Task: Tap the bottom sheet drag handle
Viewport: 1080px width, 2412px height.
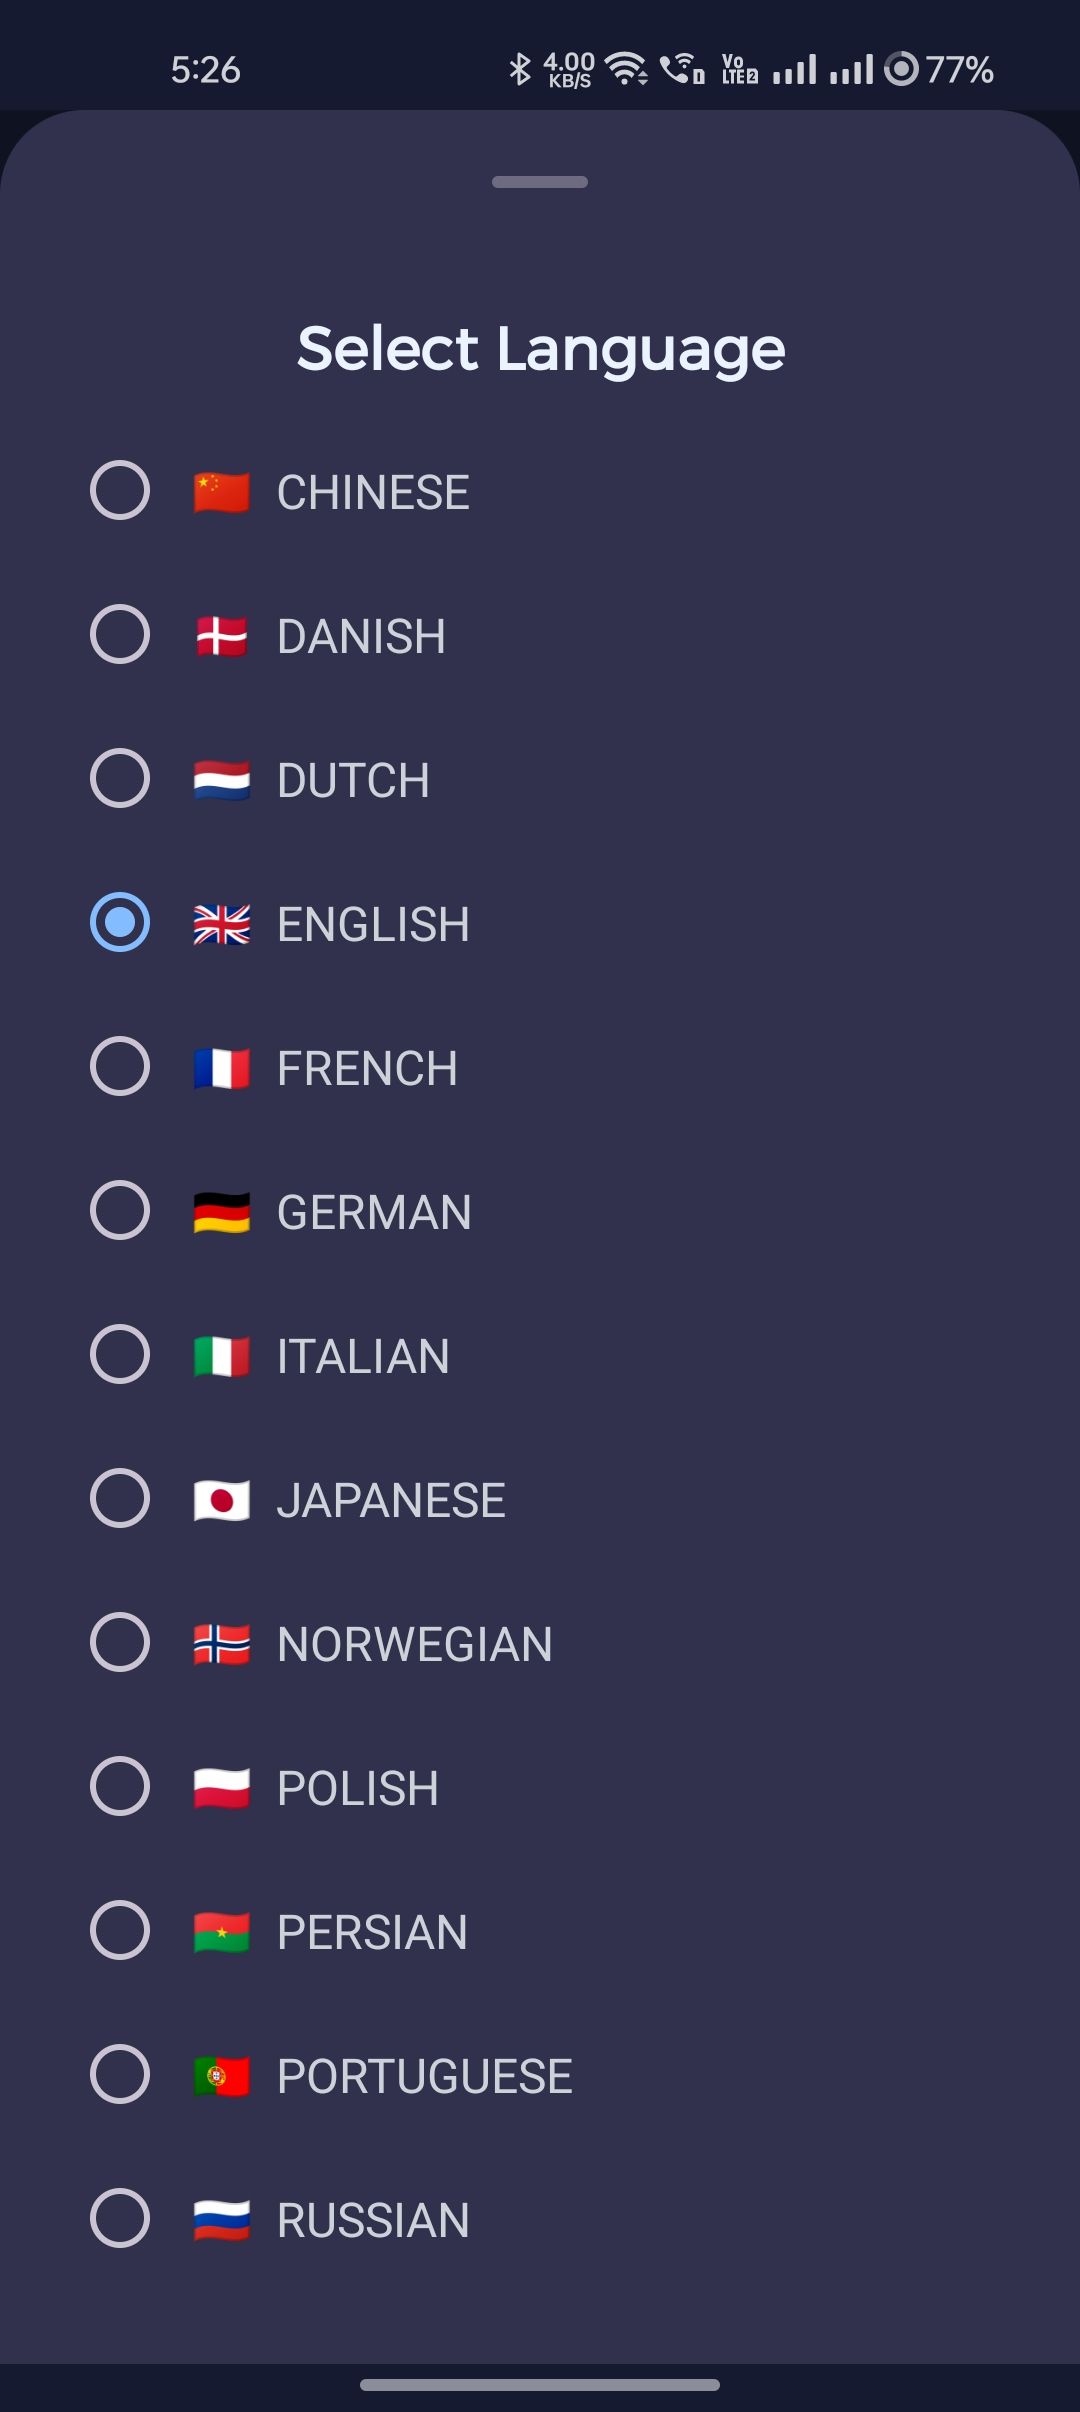Action: pos(540,182)
